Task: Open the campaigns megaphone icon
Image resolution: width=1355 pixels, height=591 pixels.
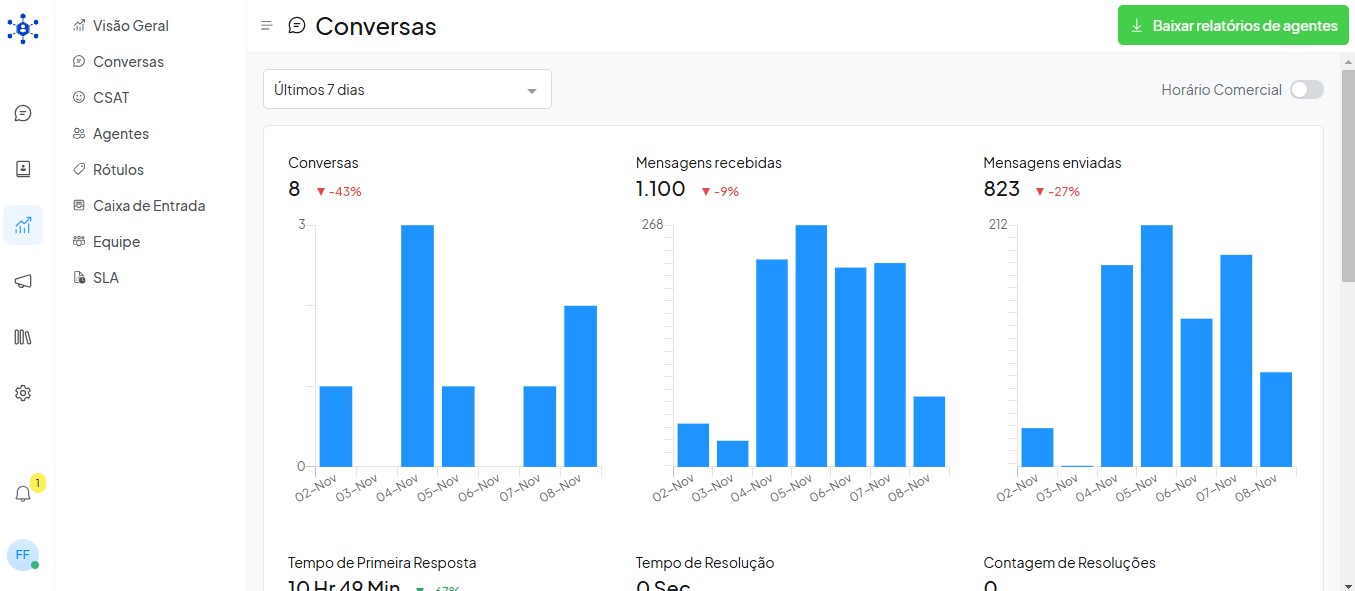Action: 23,281
